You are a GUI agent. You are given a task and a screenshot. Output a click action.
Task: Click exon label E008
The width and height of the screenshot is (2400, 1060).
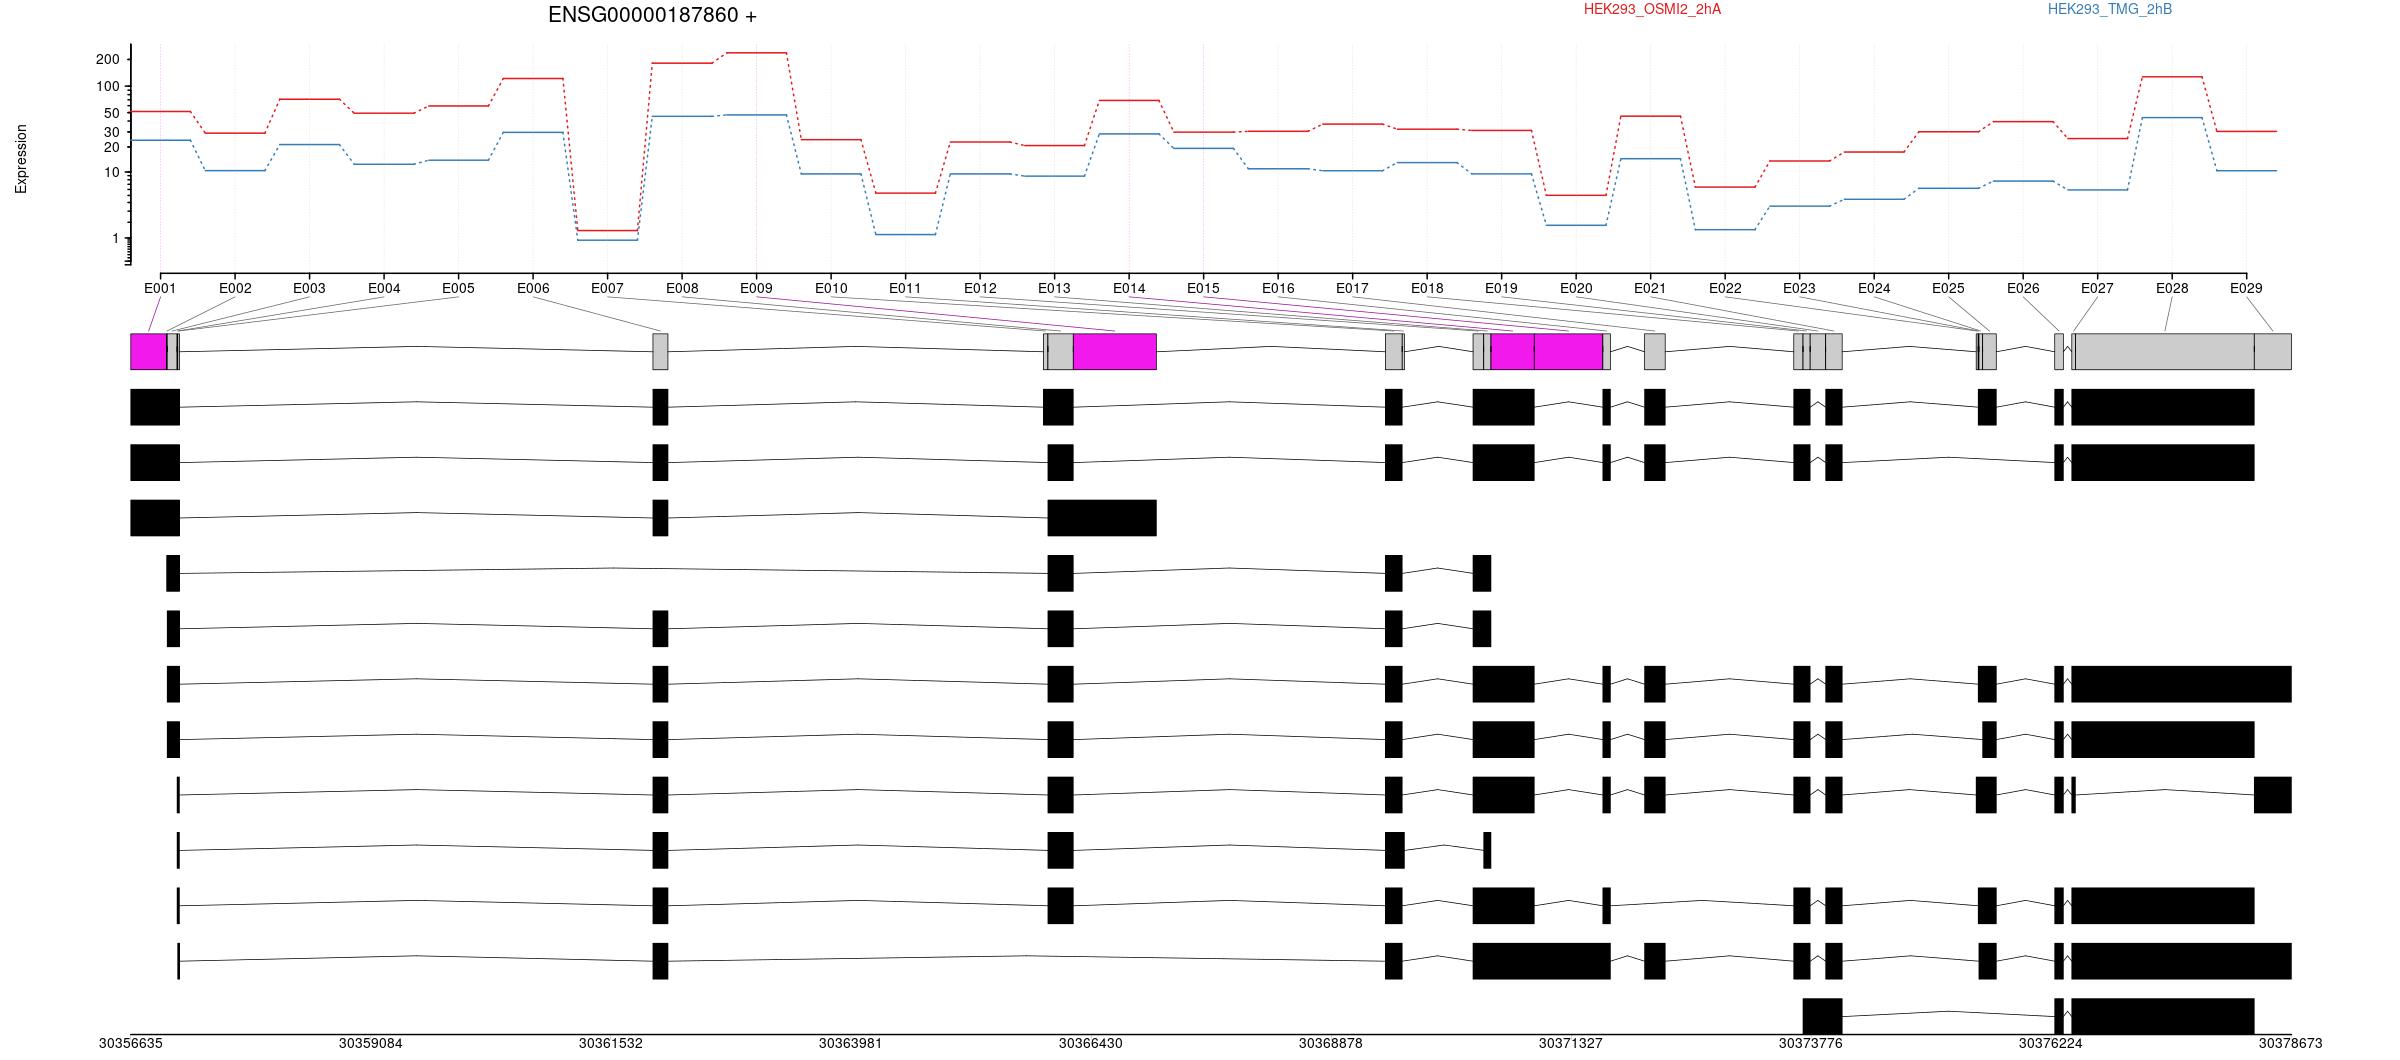coord(682,288)
